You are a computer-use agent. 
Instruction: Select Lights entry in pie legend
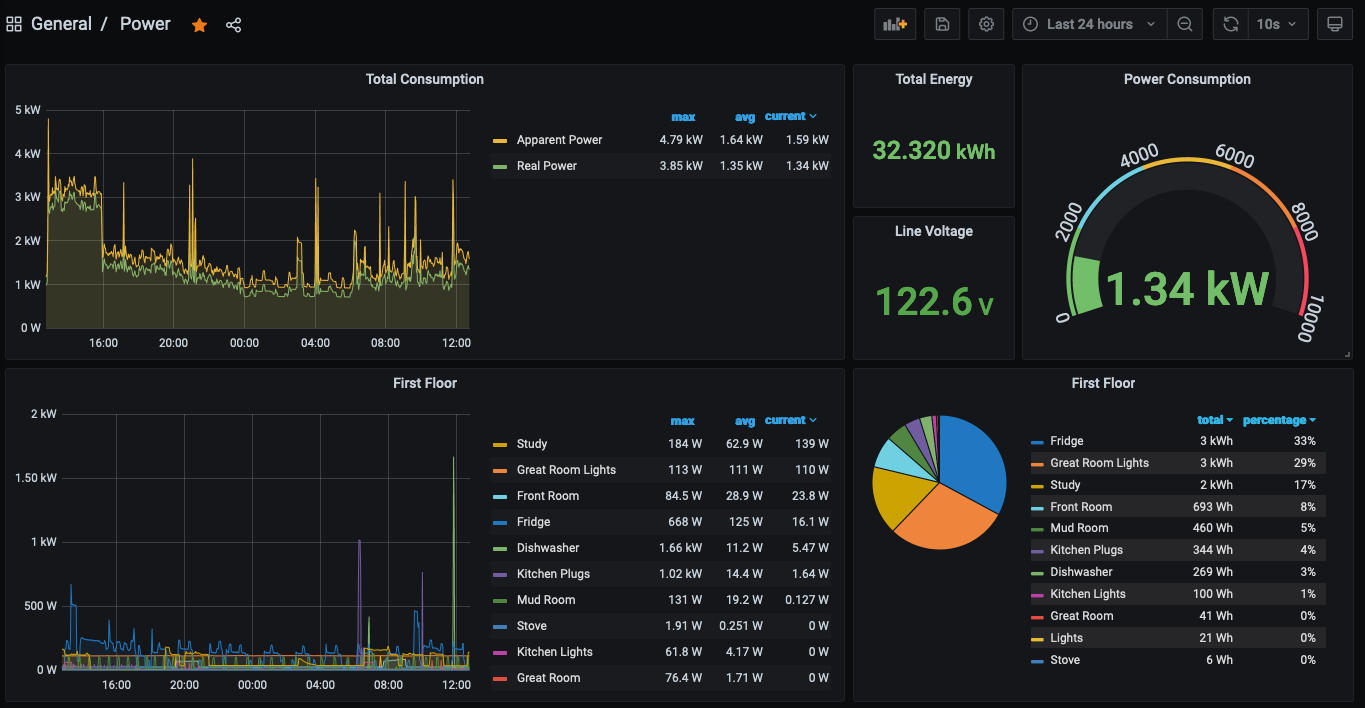[x=1066, y=638]
